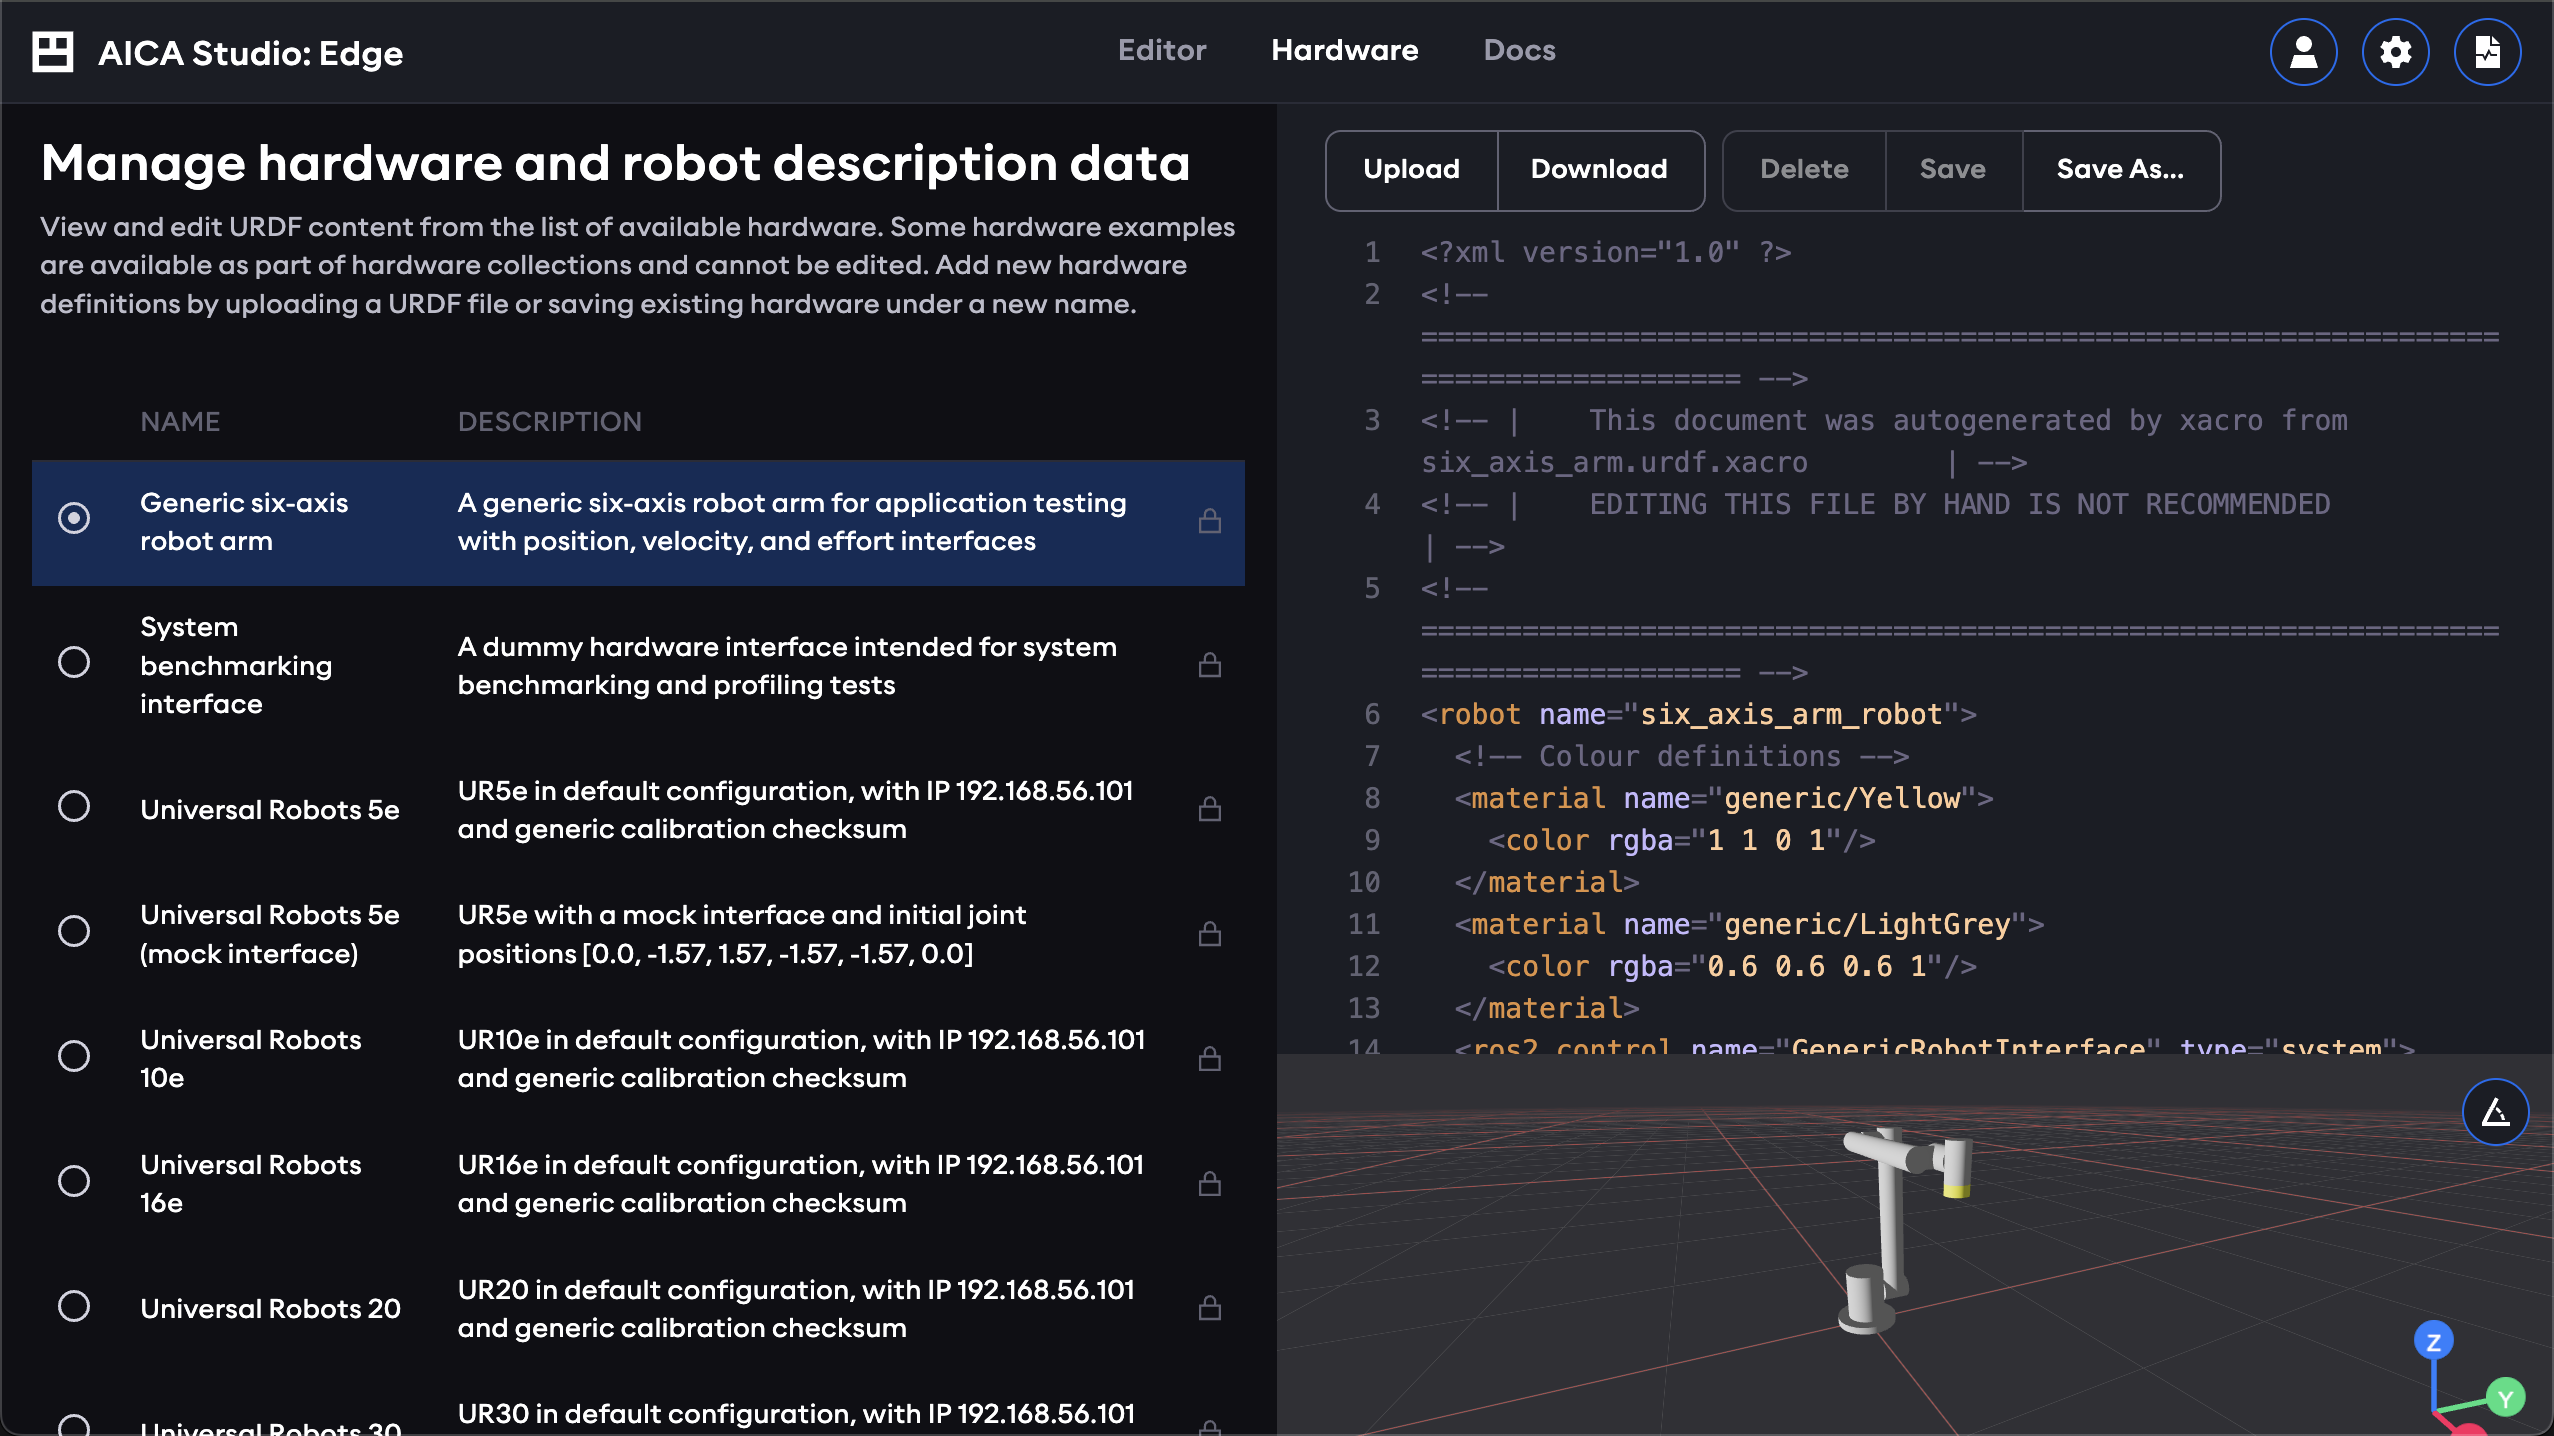
Task: Click lock icon for Universal Robots 20
Action: pyautogui.click(x=1210, y=1308)
